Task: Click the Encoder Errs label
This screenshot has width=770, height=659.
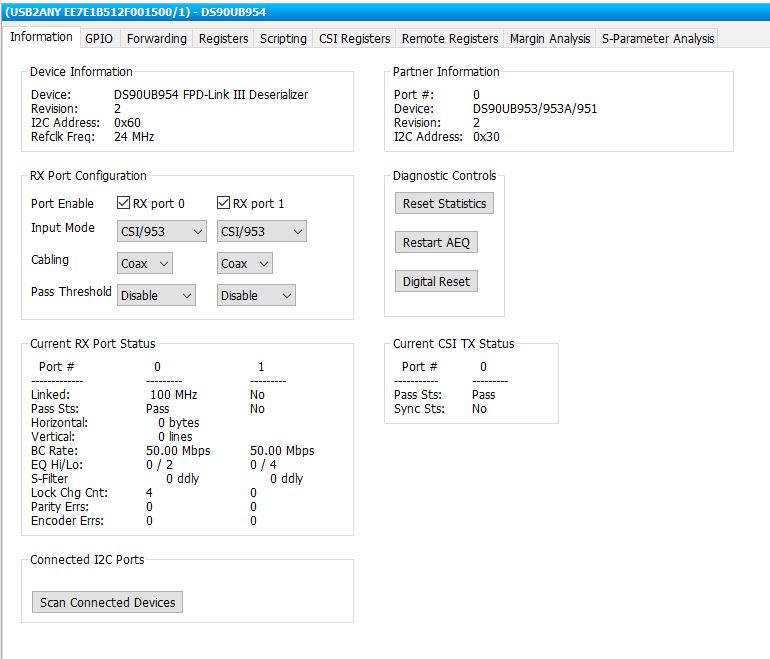Action: tap(67, 521)
